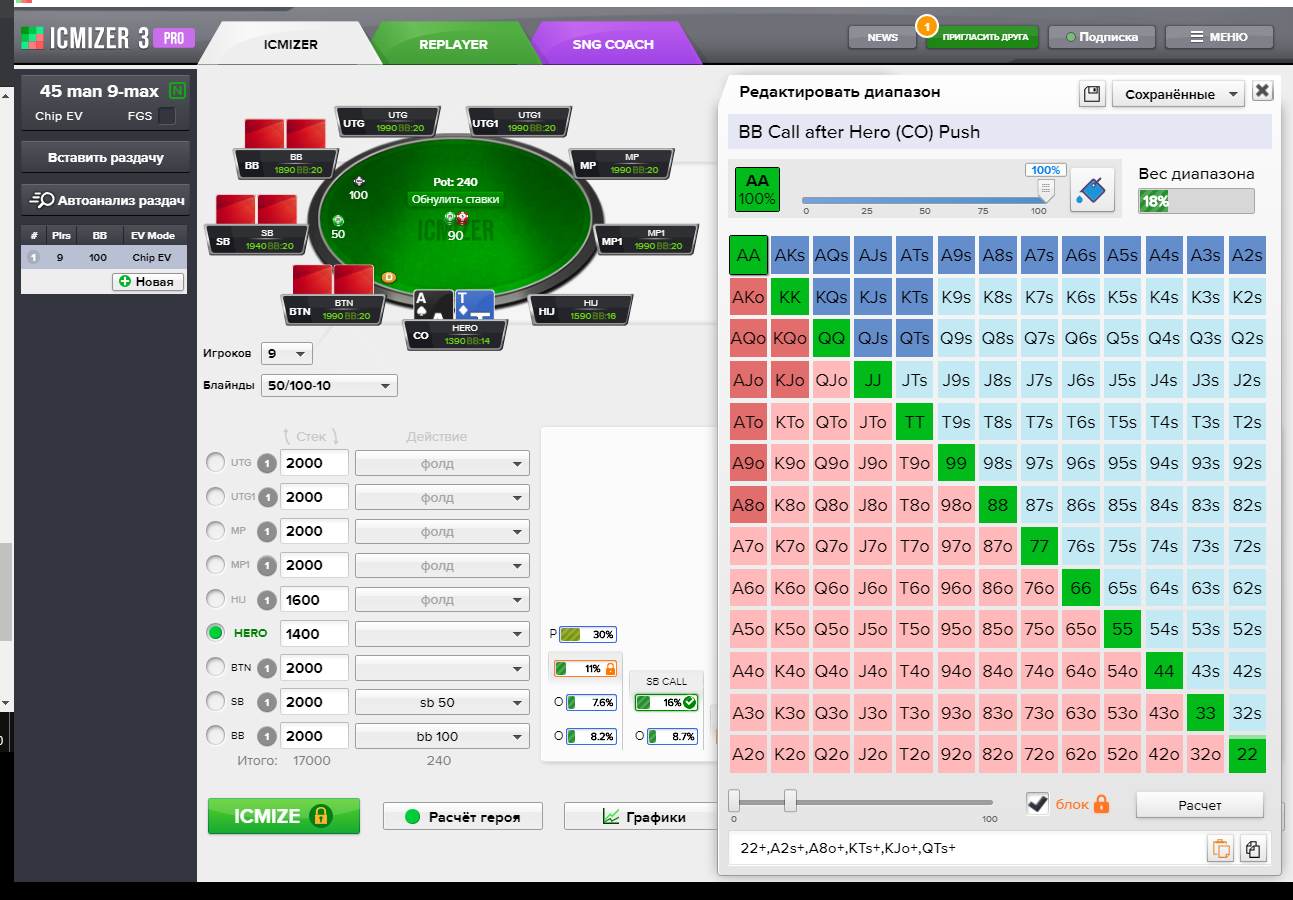1293x900 pixels.
Task: Copy range text using the copy icon
Action: 1252,849
